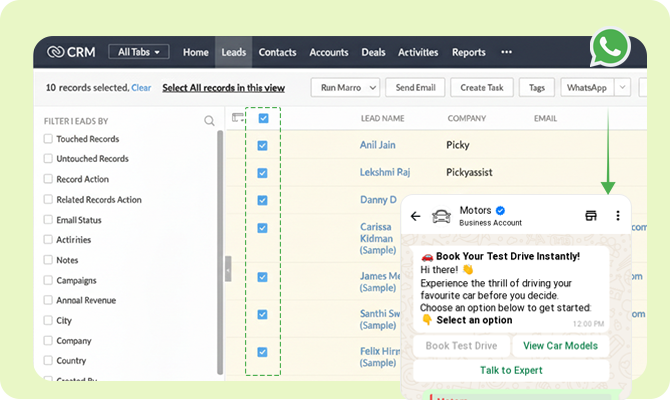The width and height of the screenshot is (670, 400).
Task: Go to the Home tab
Action: pyautogui.click(x=196, y=52)
